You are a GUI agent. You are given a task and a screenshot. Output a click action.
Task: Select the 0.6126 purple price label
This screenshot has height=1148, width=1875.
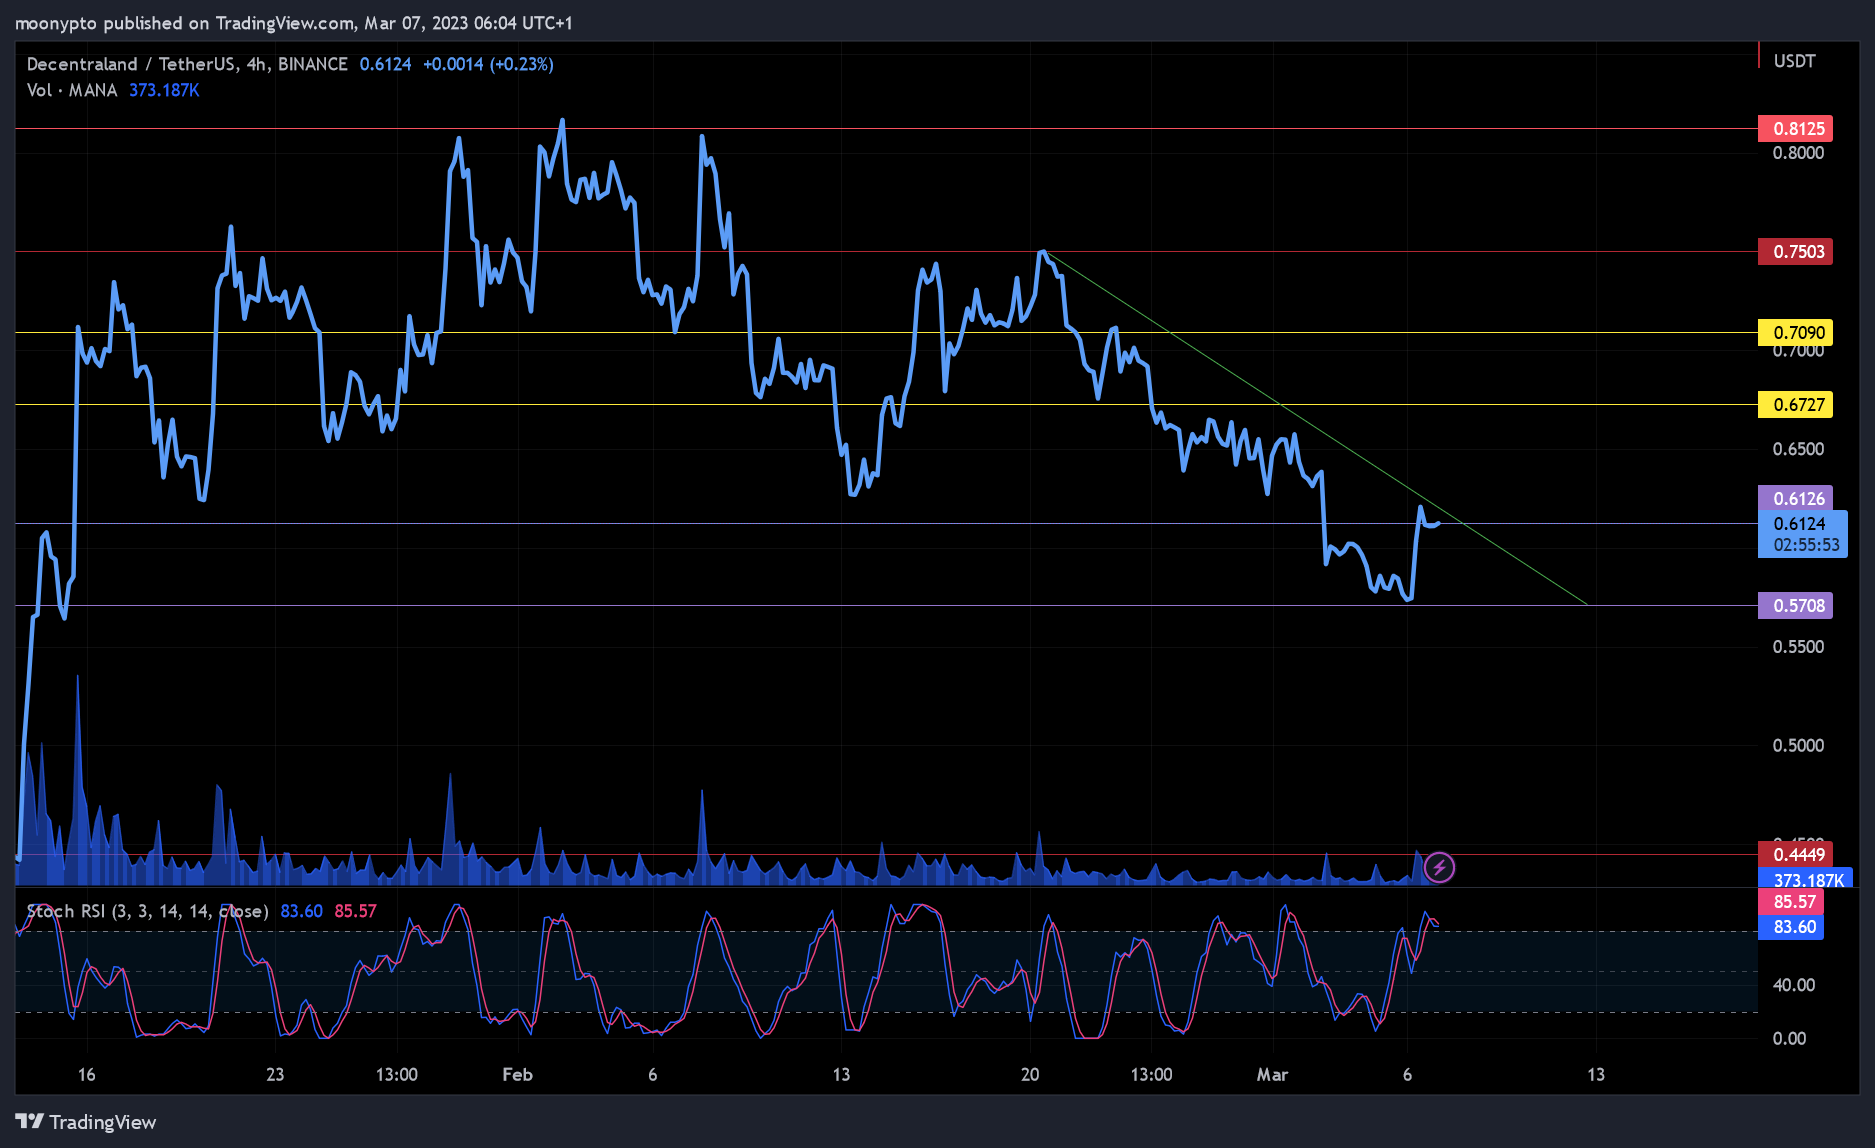point(1796,498)
